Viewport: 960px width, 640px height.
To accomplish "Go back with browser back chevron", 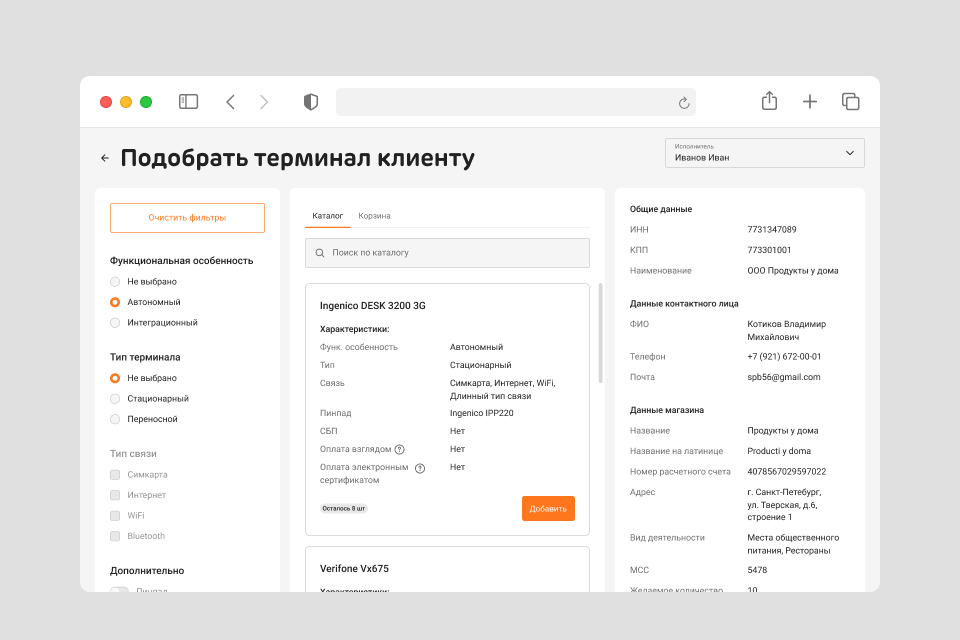I will pos(231,102).
